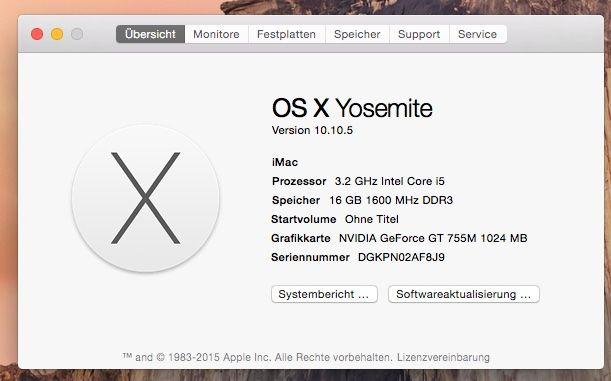Click the OS X Yosemite logo
611x381 pixels.
pos(145,198)
